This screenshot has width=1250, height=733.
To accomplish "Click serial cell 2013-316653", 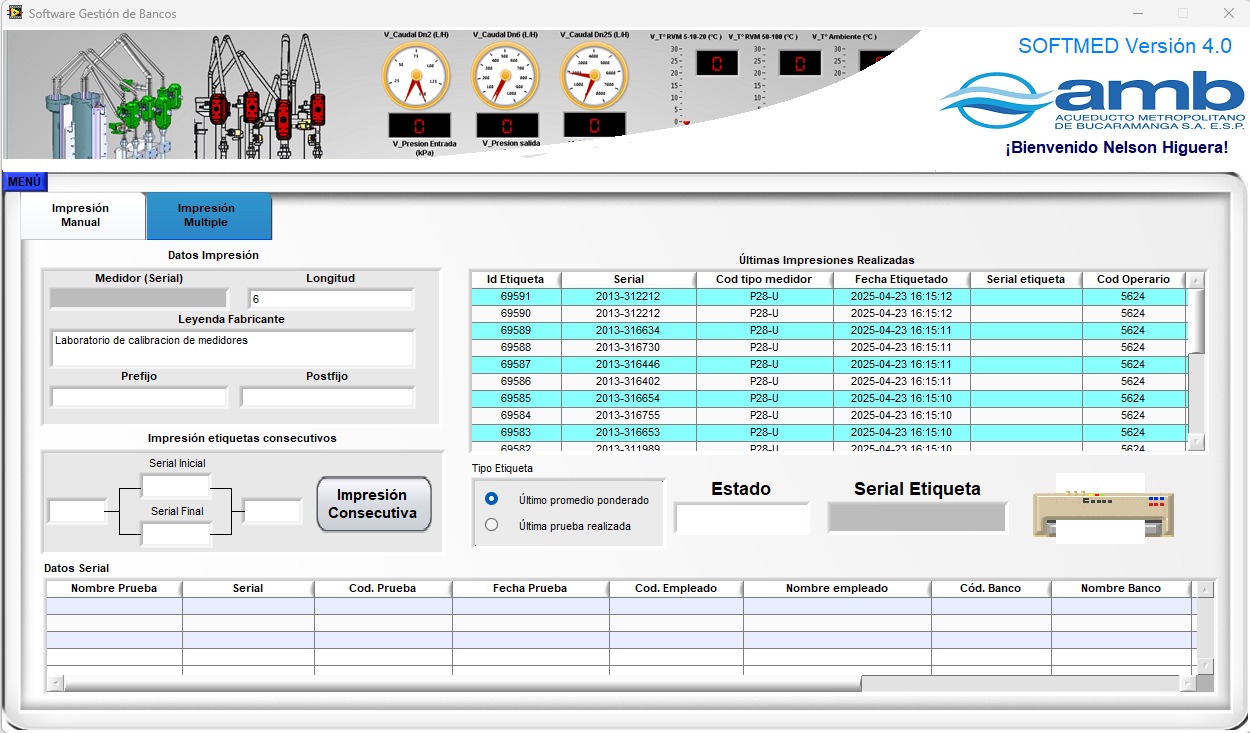I will pyautogui.click(x=628, y=432).
